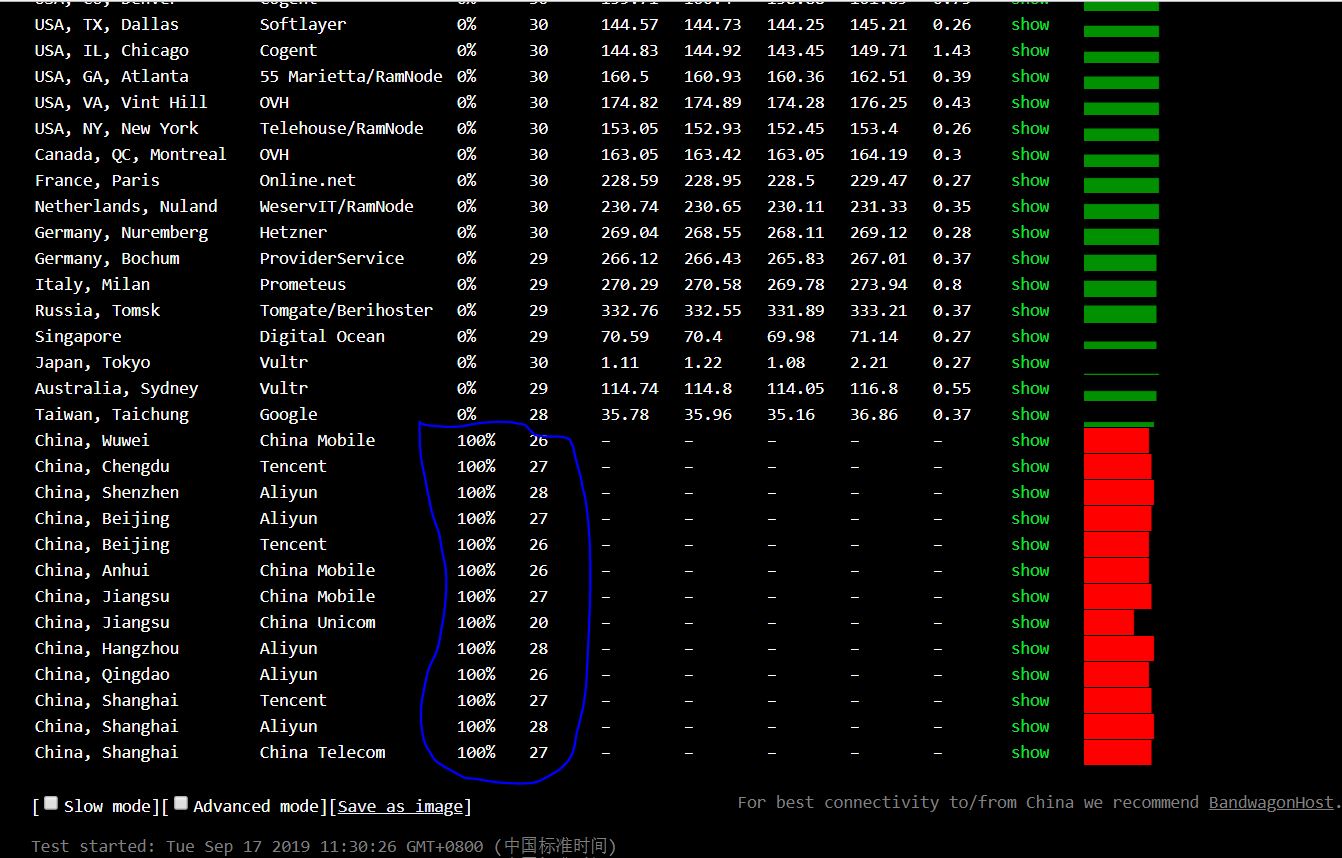Select the 'Italy, Milan' location text
This screenshot has width=1342, height=858.
92,284
